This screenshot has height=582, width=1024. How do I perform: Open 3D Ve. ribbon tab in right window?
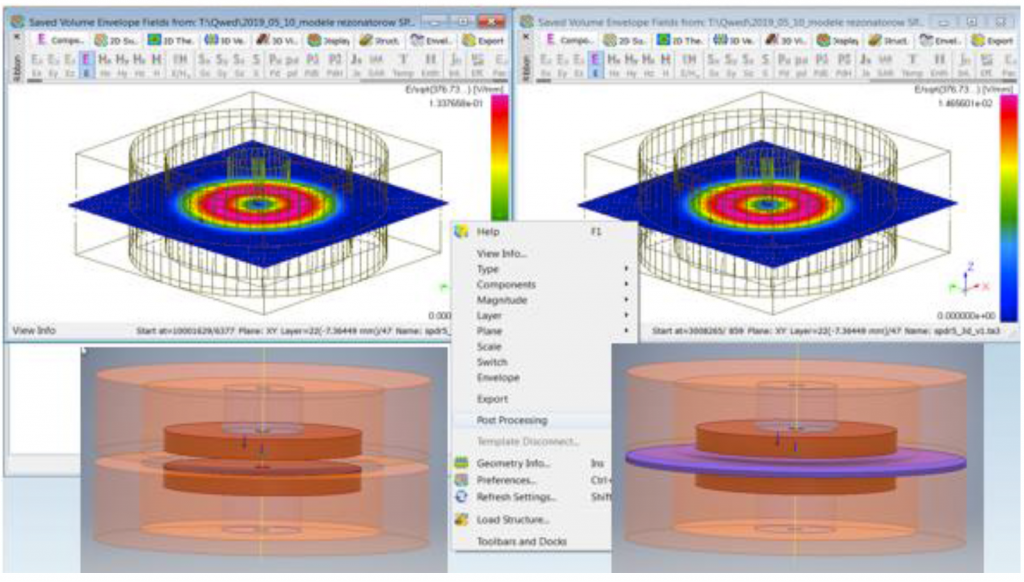pos(733,40)
